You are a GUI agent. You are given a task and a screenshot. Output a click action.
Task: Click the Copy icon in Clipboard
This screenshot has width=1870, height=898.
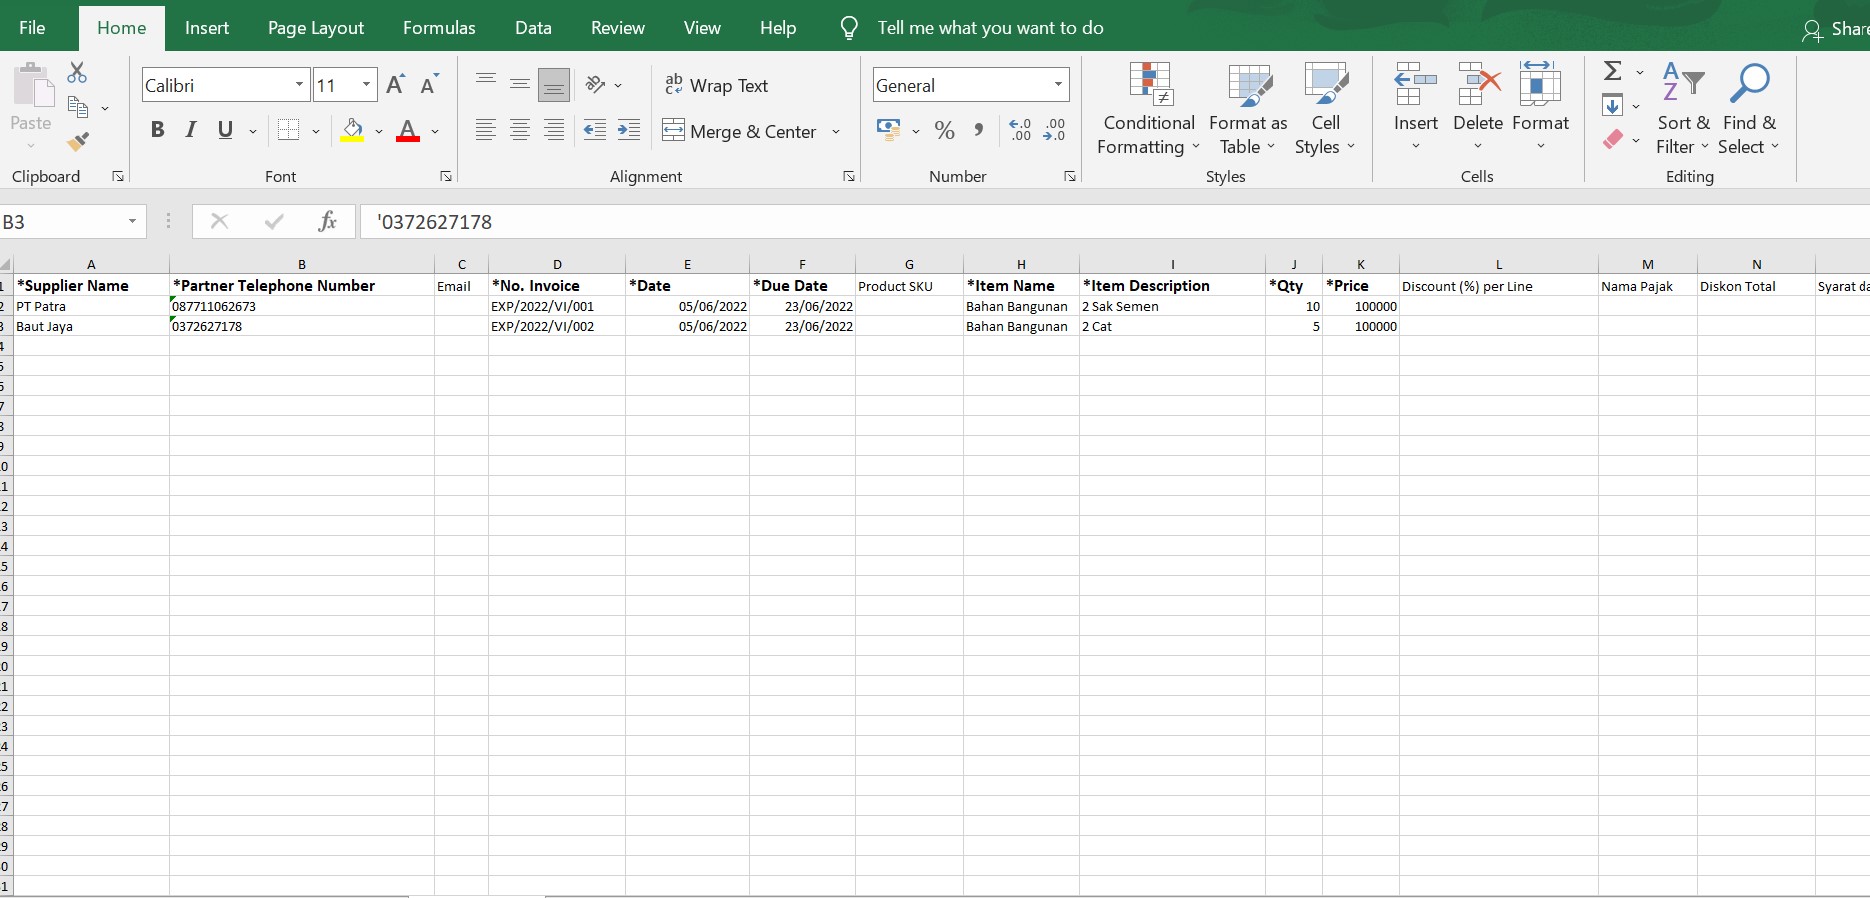coord(78,106)
